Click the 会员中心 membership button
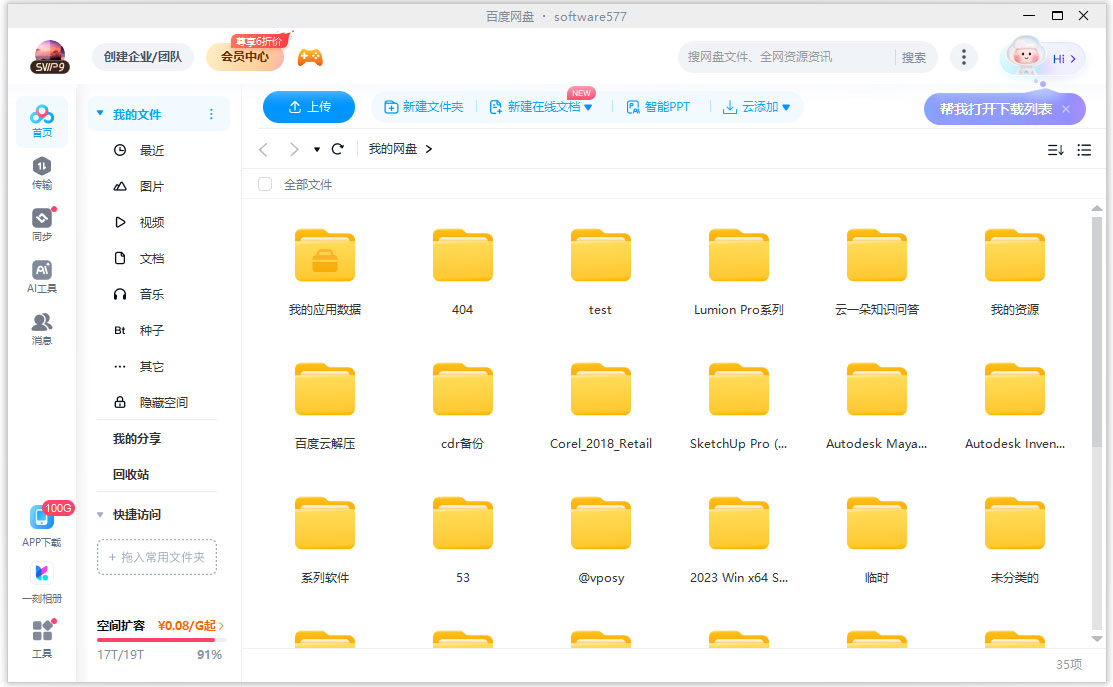The width and height of the screenshot is (1113, 687). 245,57
